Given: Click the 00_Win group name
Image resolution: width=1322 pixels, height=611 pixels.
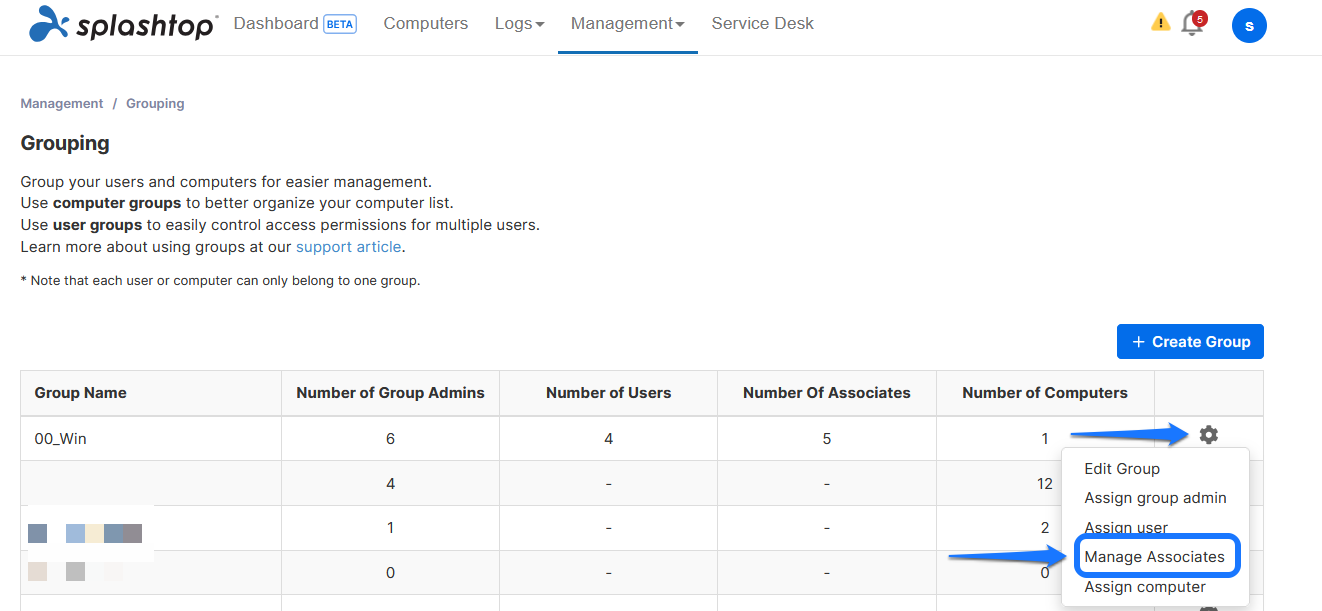Looking at the screenshot, I should coord(61,438).
